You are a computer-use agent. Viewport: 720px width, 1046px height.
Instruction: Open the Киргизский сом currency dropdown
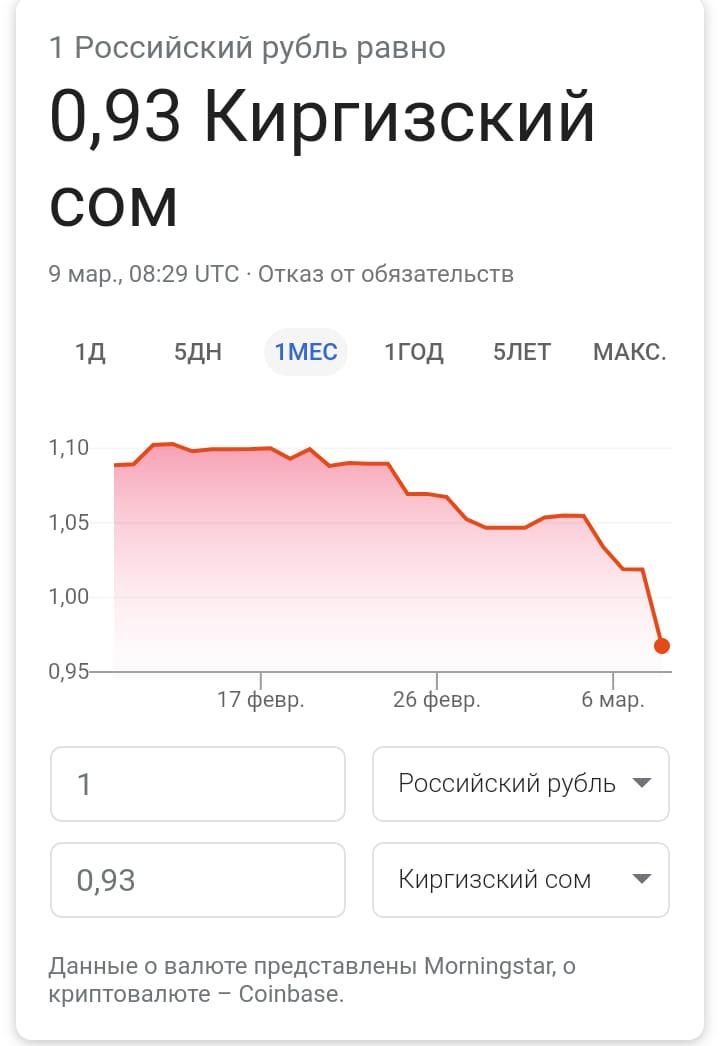pyautogui.click(x=520, y=880)
